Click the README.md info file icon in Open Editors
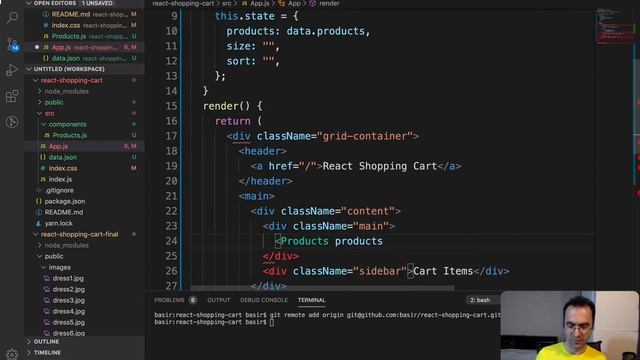 pos(46,14)
